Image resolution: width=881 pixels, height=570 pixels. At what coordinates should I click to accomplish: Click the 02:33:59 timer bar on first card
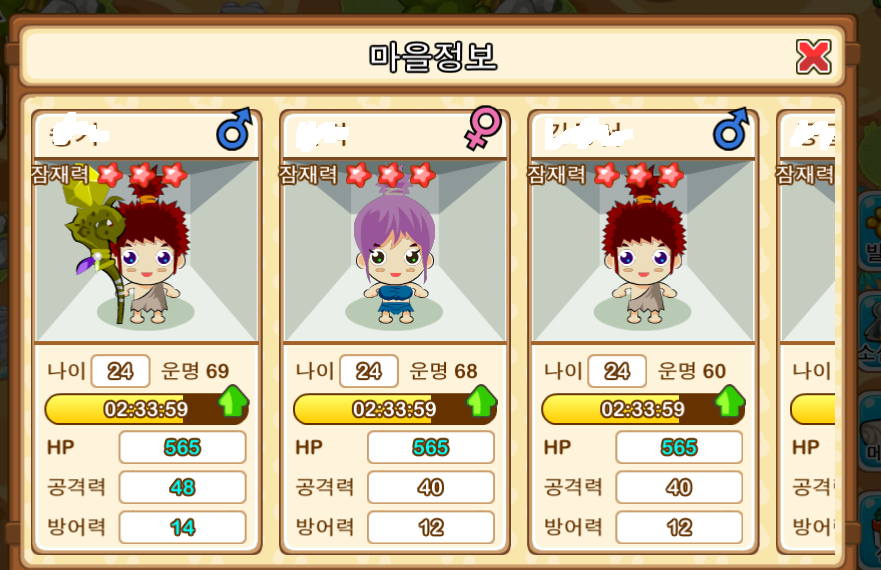pyautogui.click(x=146, y=409)
